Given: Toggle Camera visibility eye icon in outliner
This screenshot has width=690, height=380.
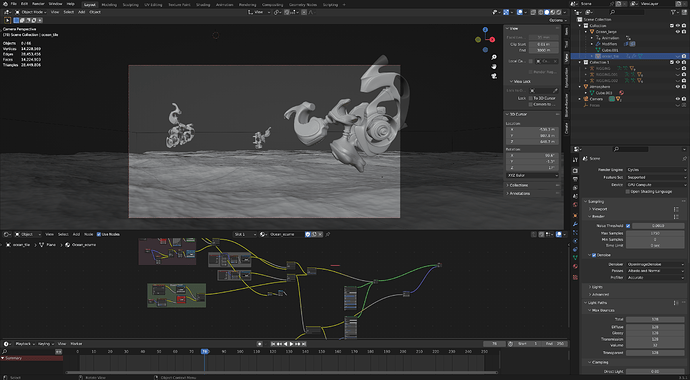Looking at the screenshot, I should pos(678,99).
